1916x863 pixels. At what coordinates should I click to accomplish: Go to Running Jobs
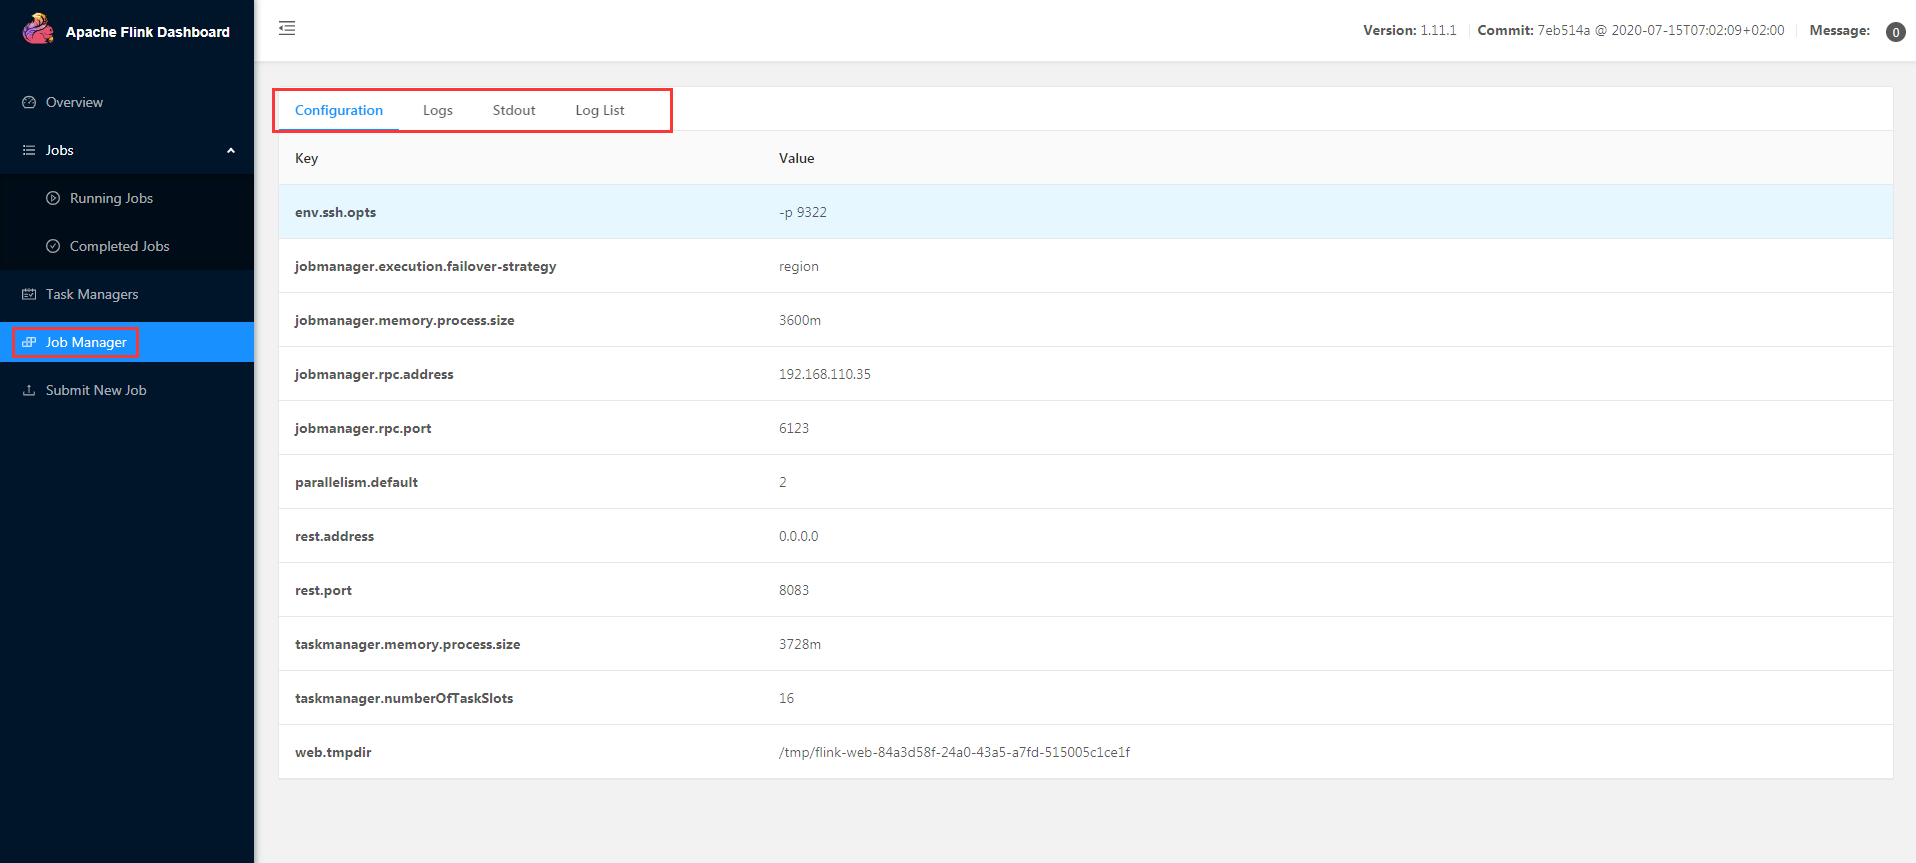pos(127,198)
